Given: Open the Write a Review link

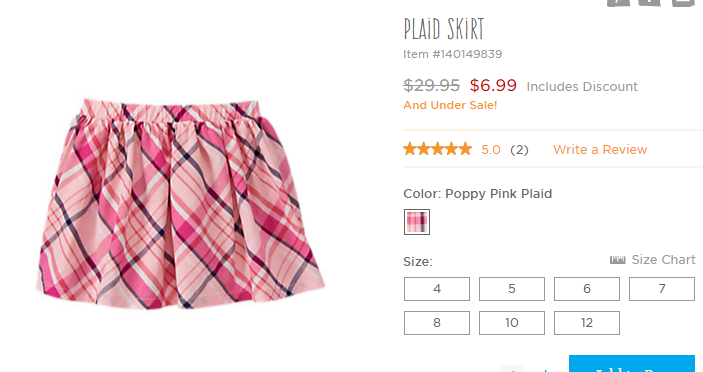Looking at the screenshot, I should tap(600, 150).
